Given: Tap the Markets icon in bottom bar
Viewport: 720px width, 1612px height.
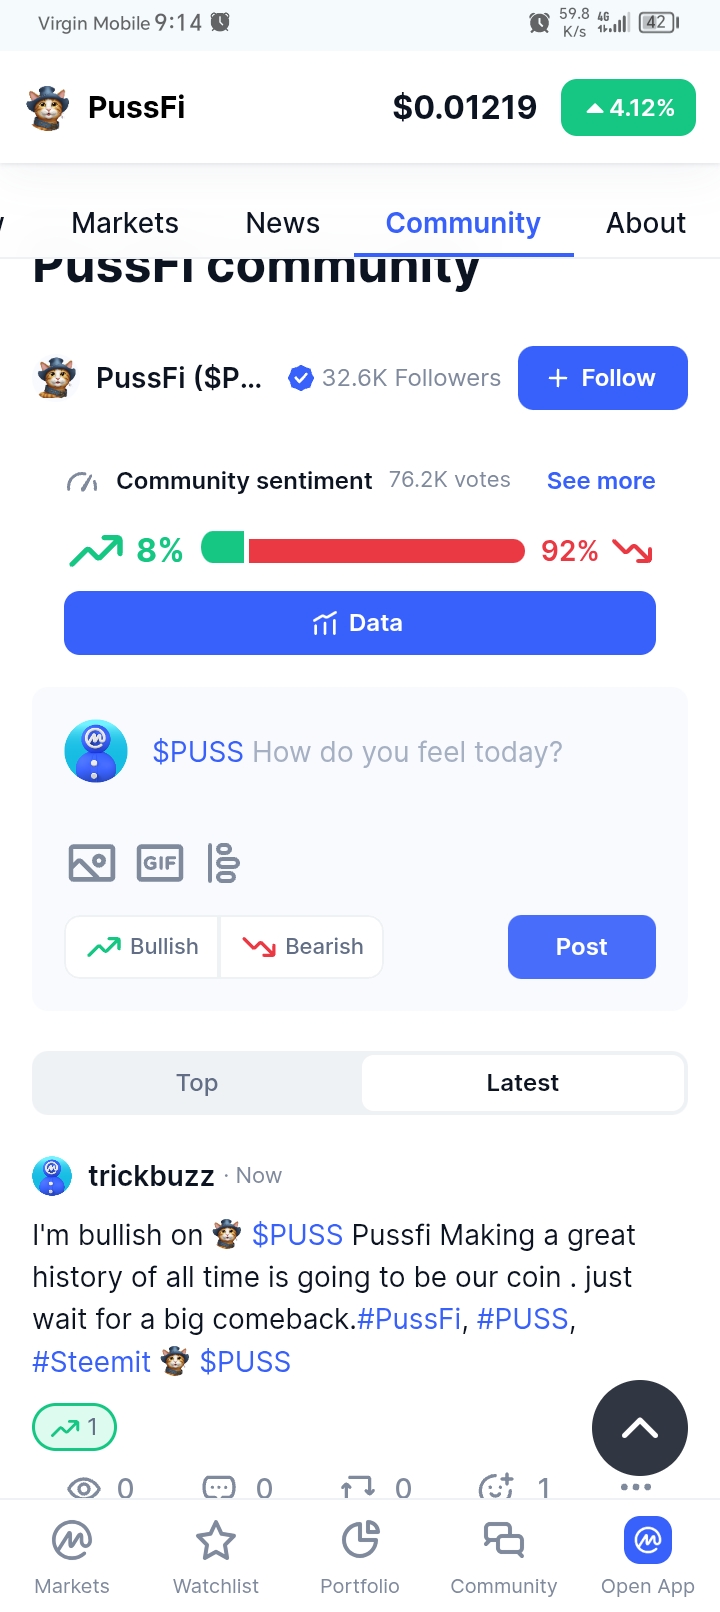Looking at the screenshot, I should 72,1541.
